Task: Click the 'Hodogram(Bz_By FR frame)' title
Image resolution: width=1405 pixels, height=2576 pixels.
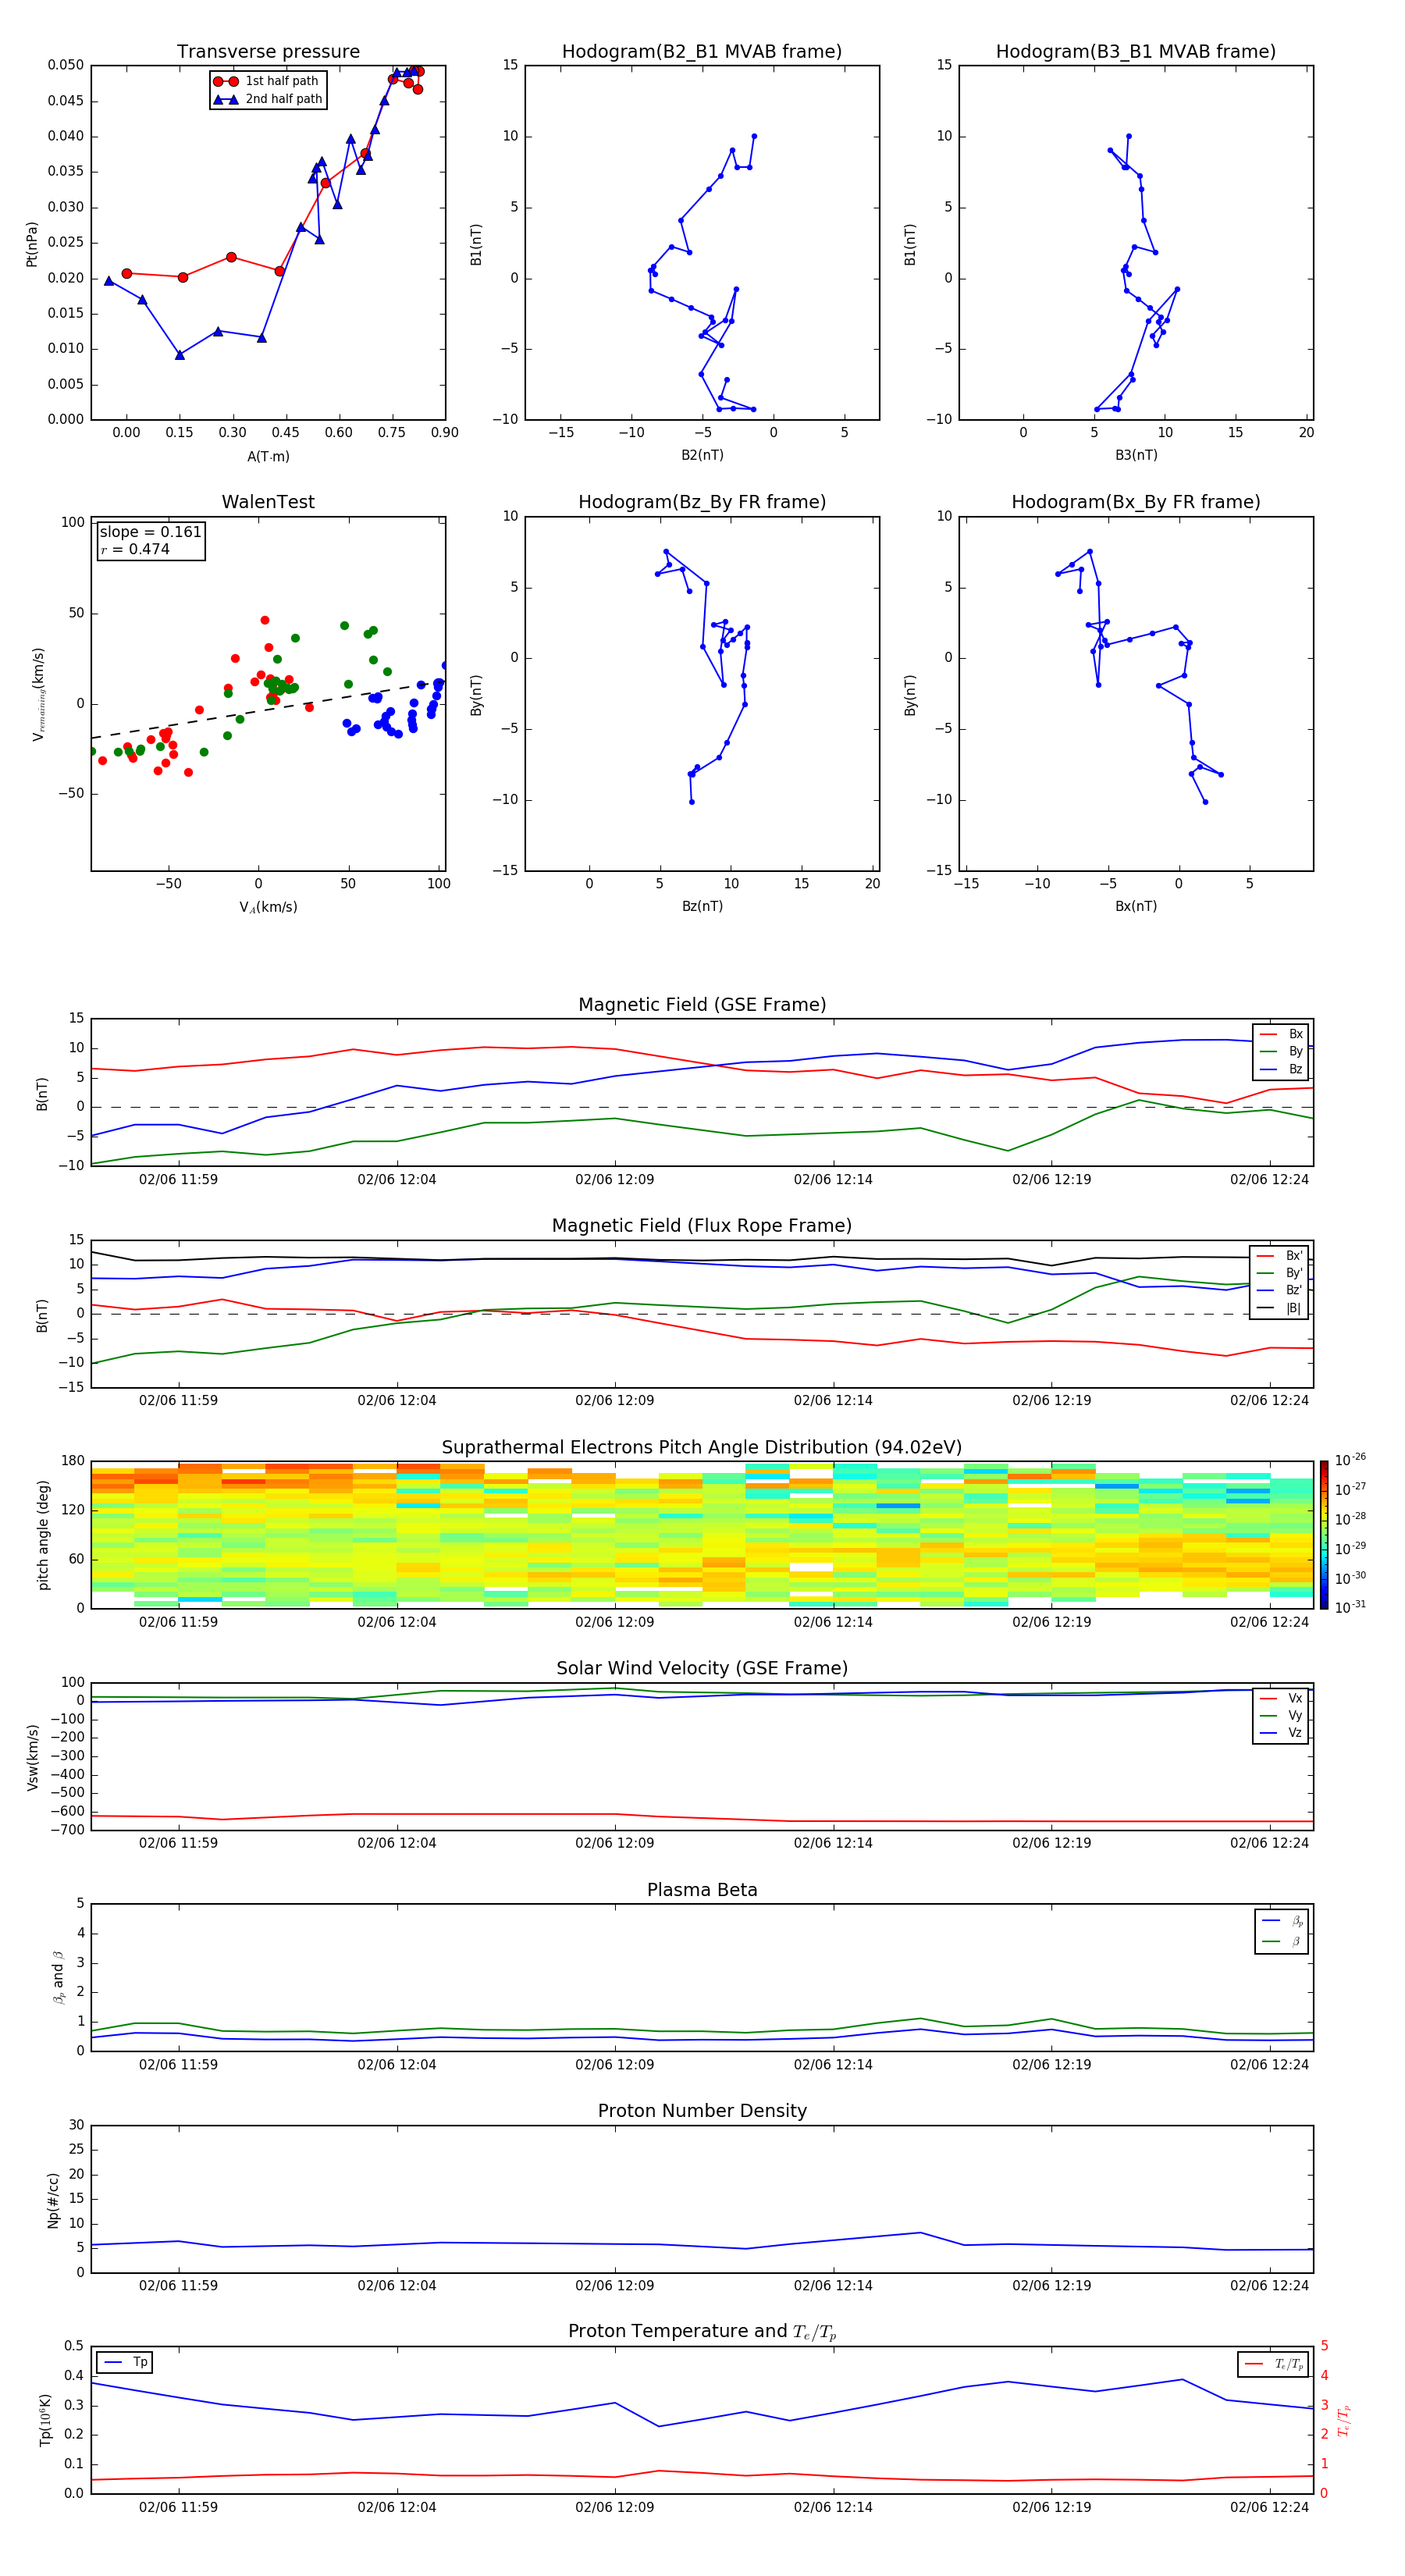Action: [x=702, y=502]
